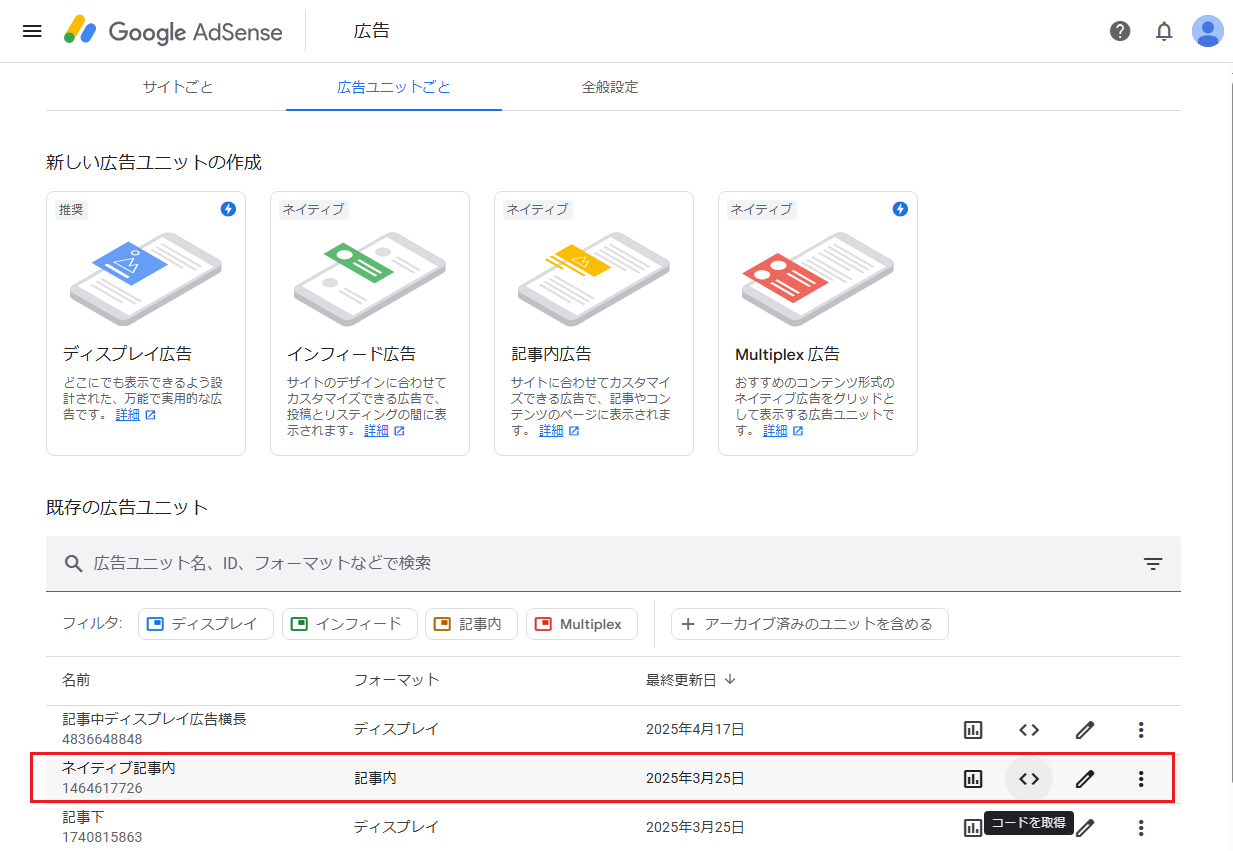Open the notifications bell
The width and height of the screenshot is (1233, 851).
(x=1164, y=31)
